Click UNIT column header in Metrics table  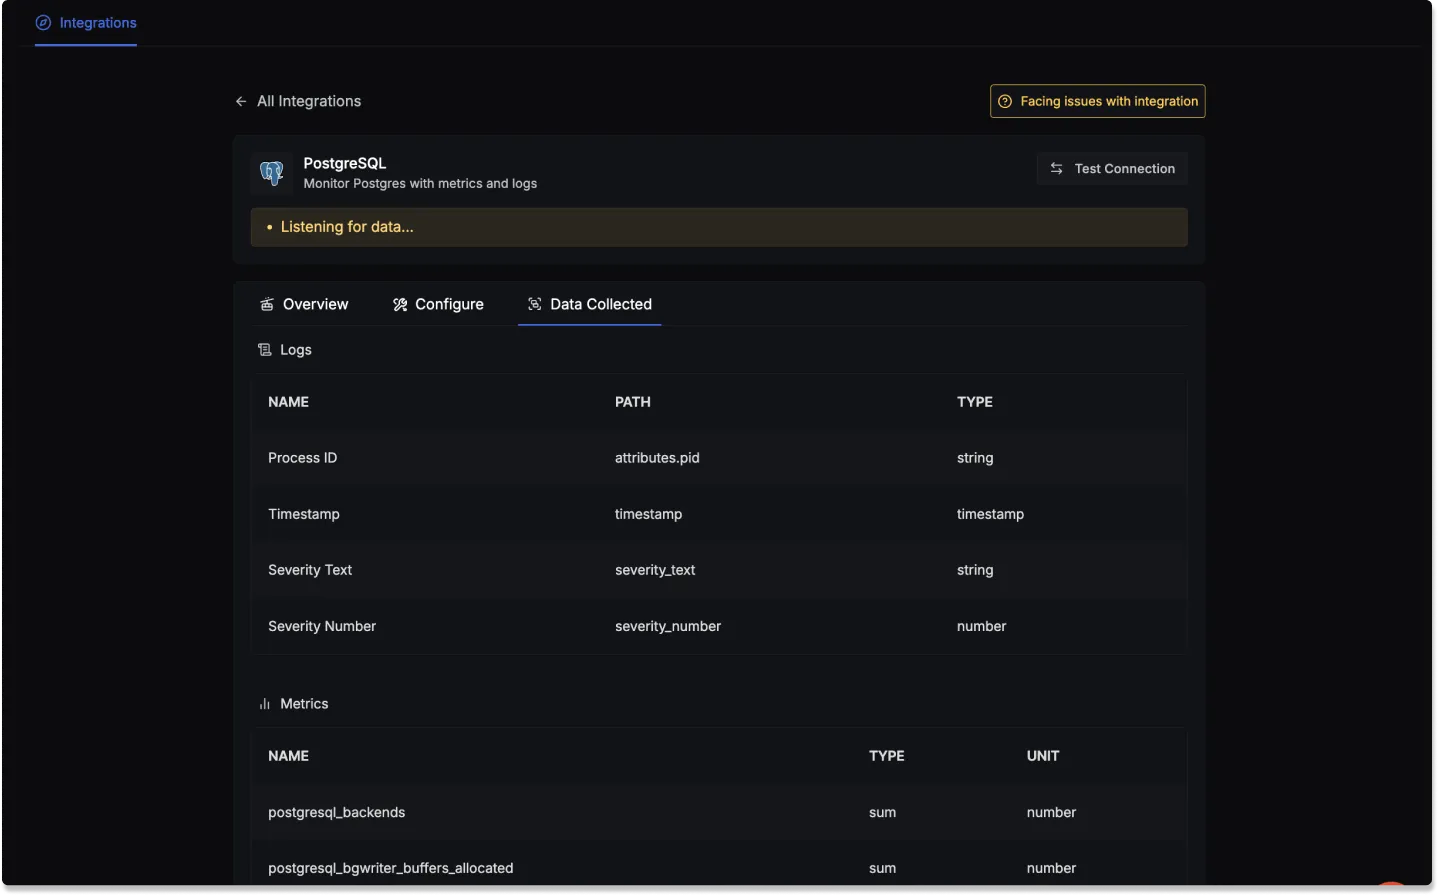[1043, 756]
